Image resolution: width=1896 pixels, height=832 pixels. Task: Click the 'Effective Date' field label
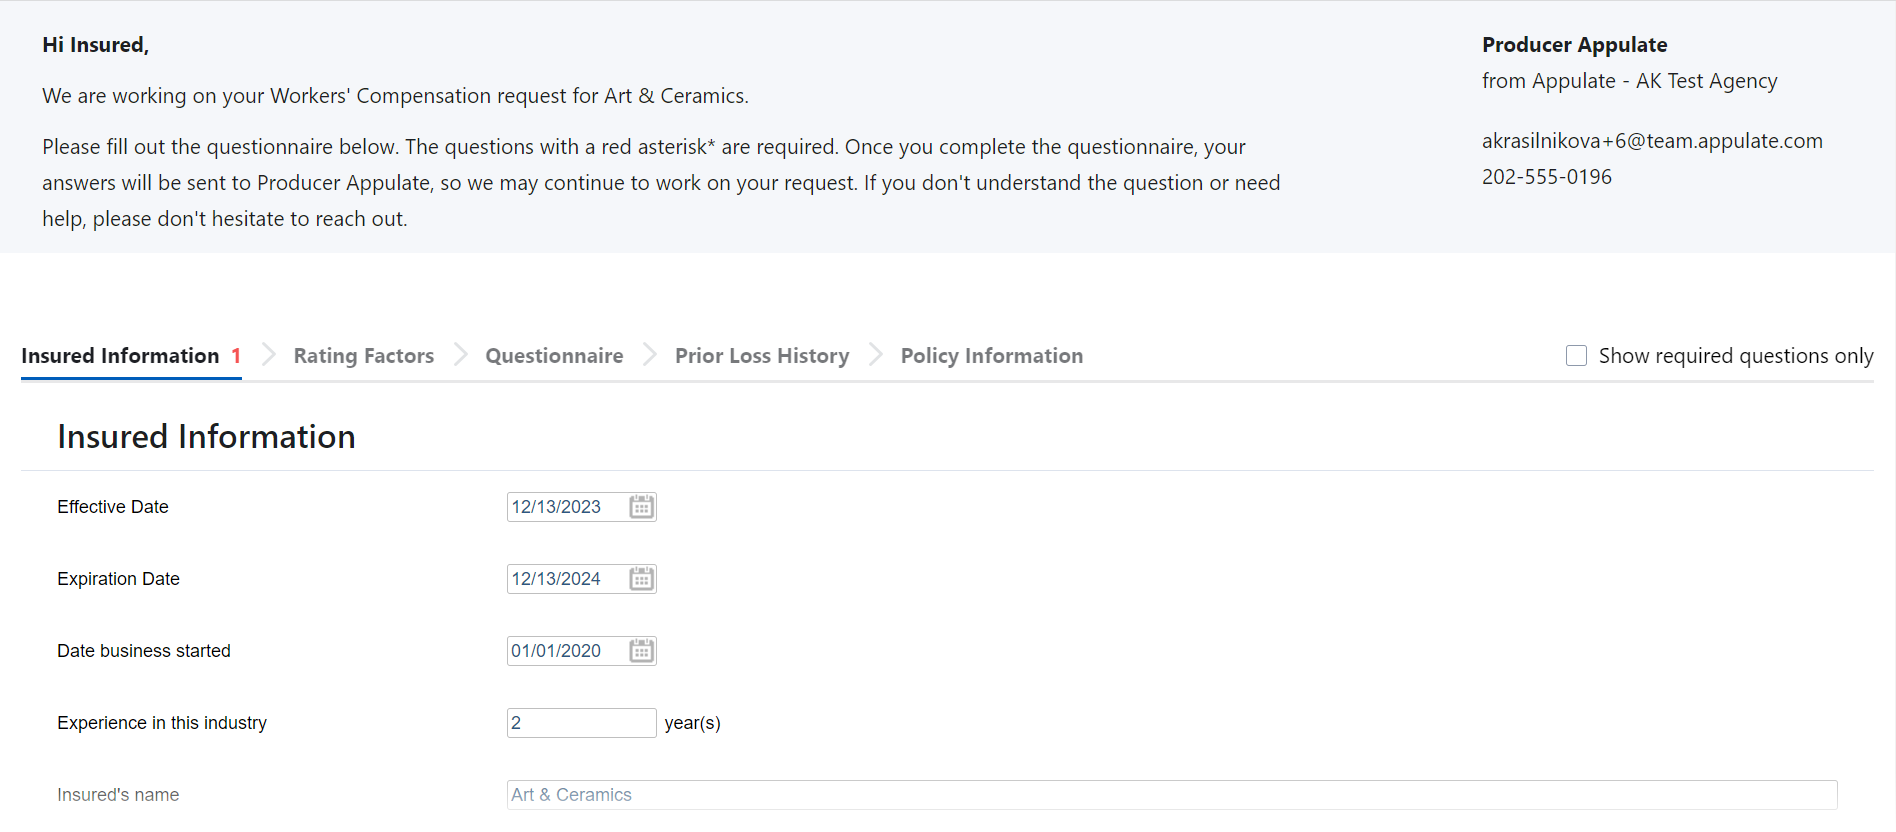(x=113, y=507)
